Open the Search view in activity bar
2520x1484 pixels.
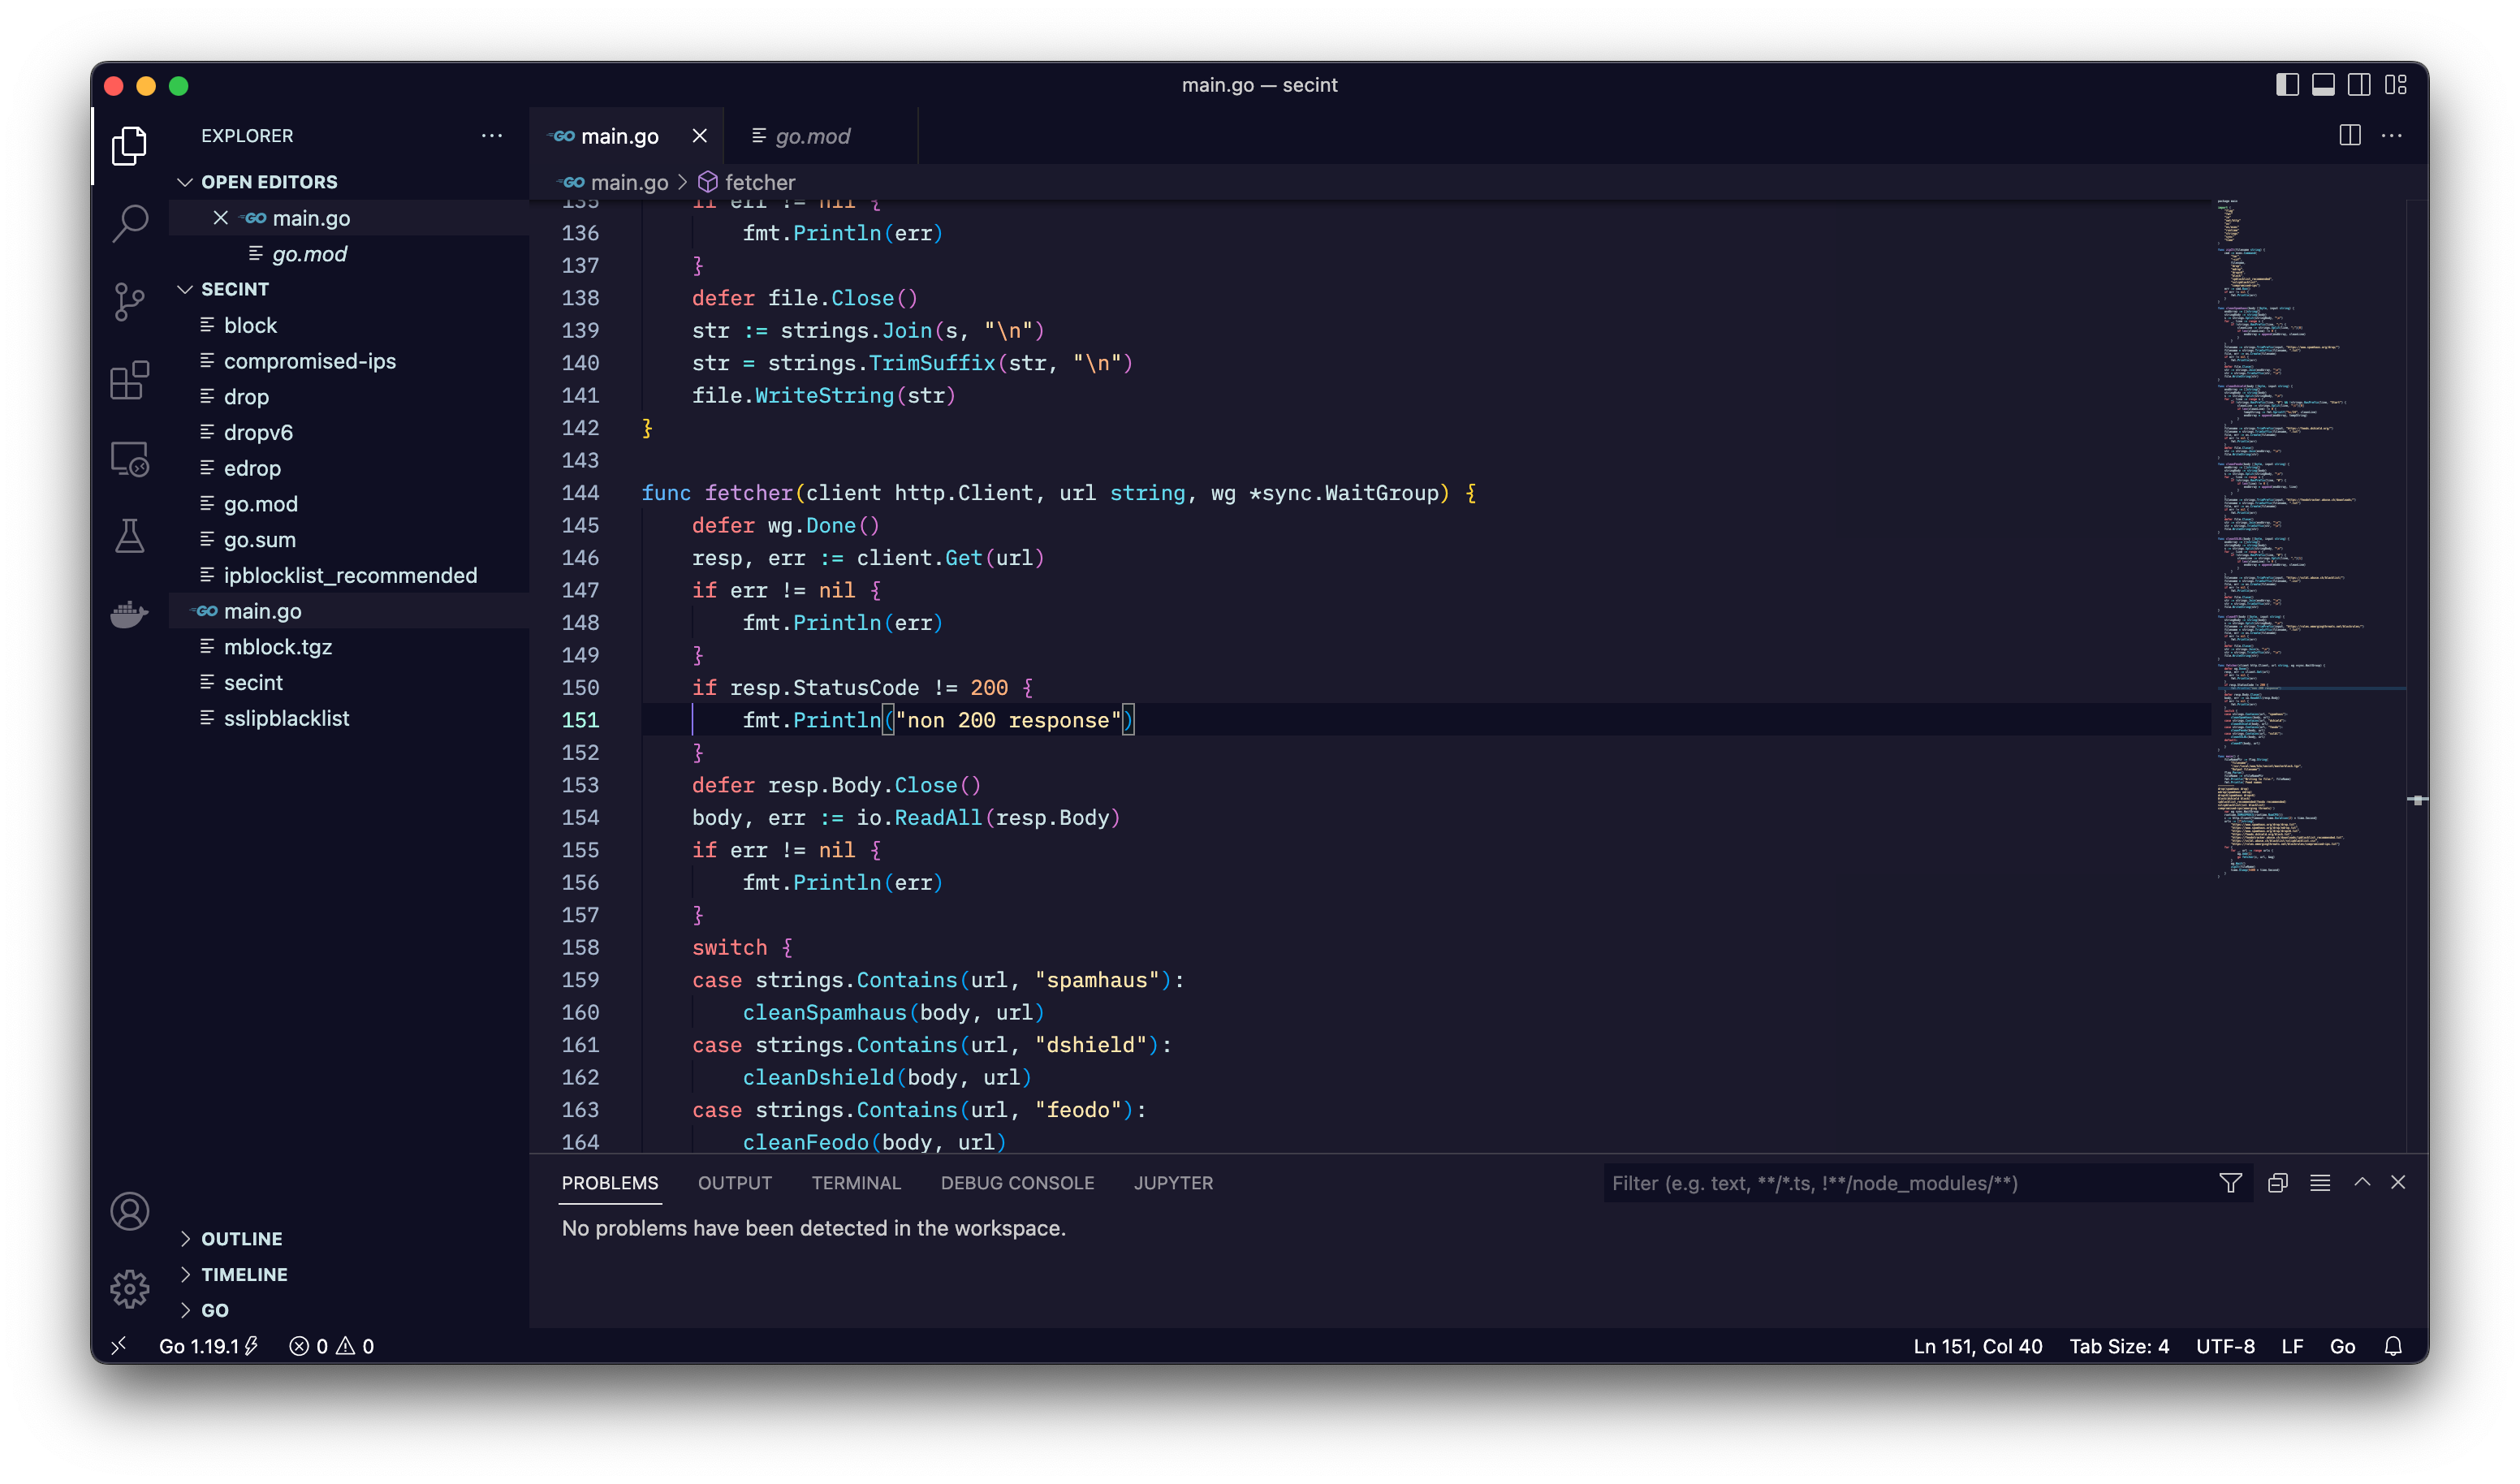pos(130,223)
